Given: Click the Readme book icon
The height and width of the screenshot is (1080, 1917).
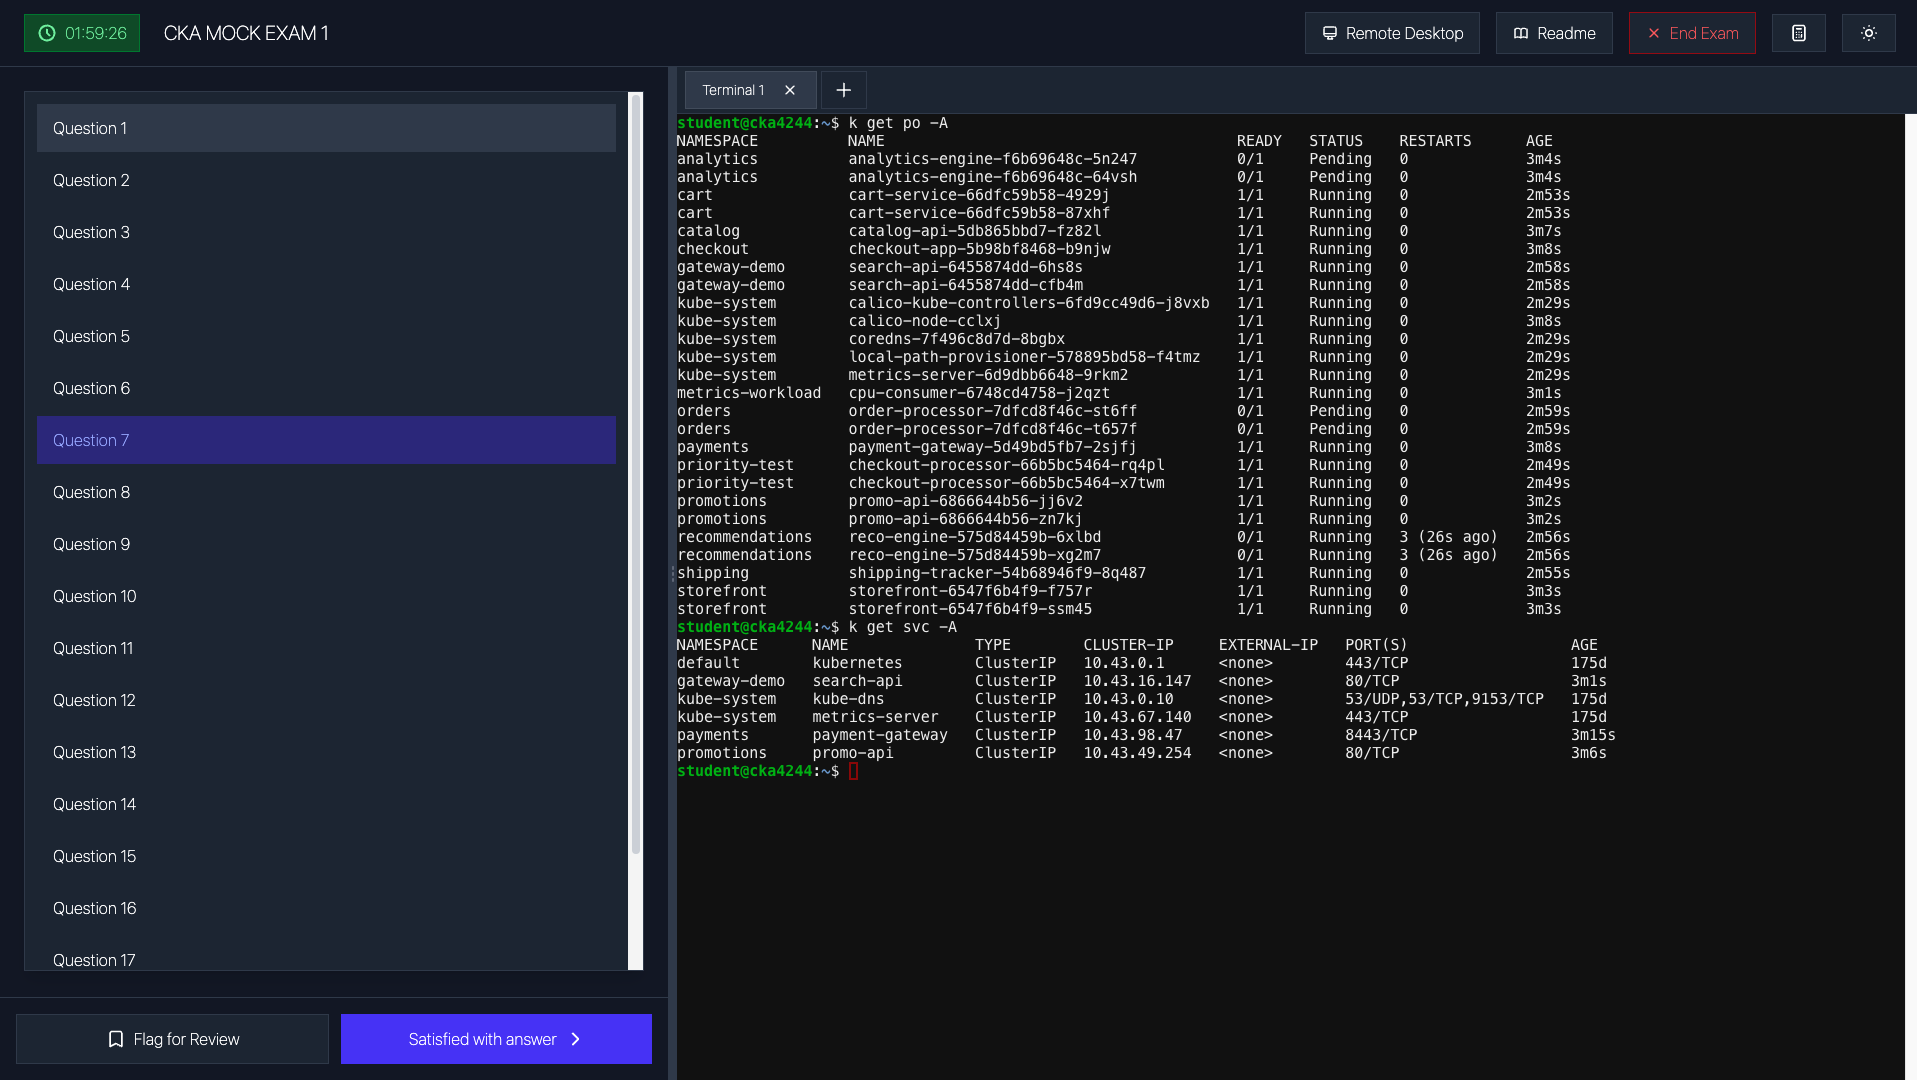Looking at the screenshot, I should click(1520, 33).
